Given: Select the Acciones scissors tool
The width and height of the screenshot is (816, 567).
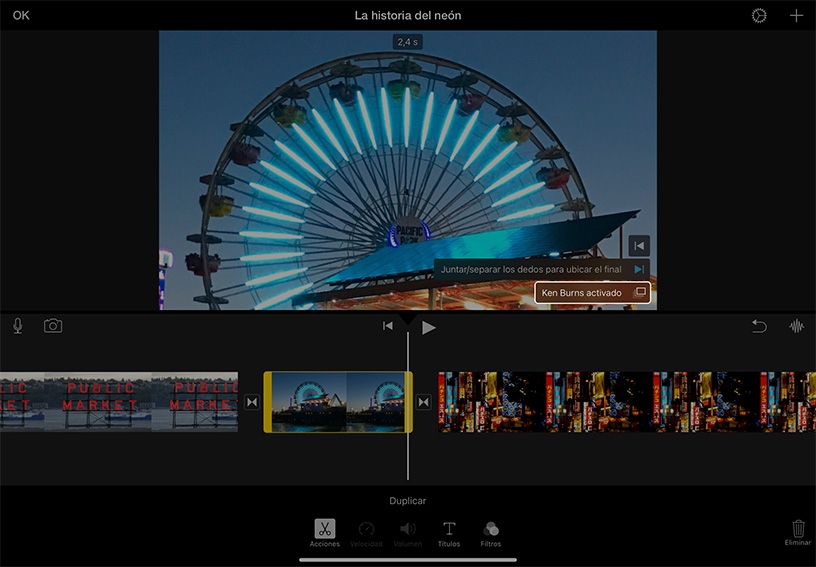Looking at the screenshot, I should click(x=325, y=533).
